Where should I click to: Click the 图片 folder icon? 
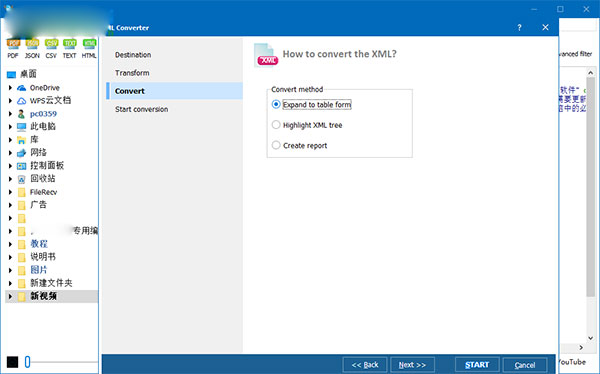[22, 270]
